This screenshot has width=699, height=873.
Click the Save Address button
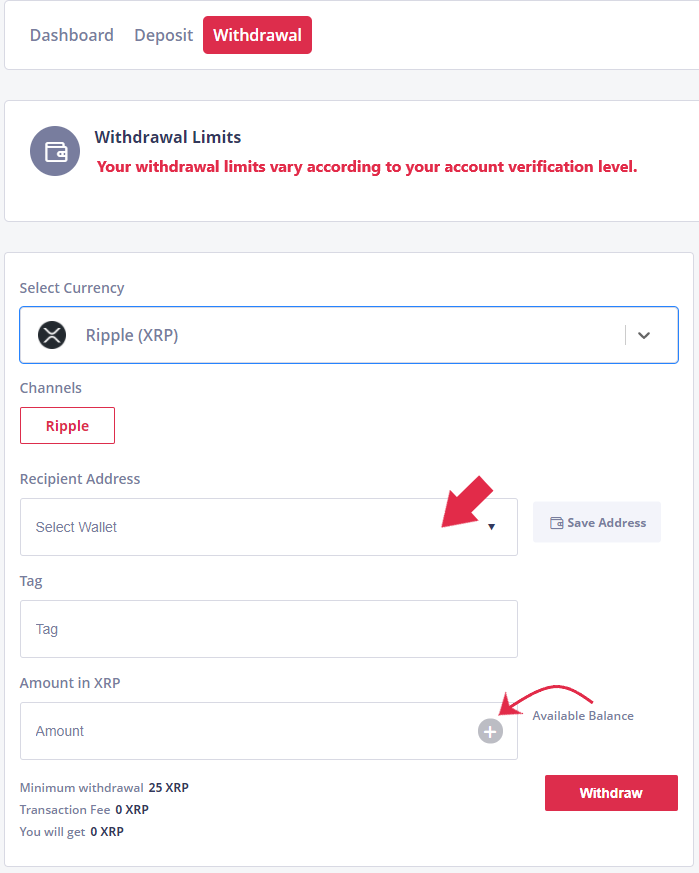click(597, 522)
